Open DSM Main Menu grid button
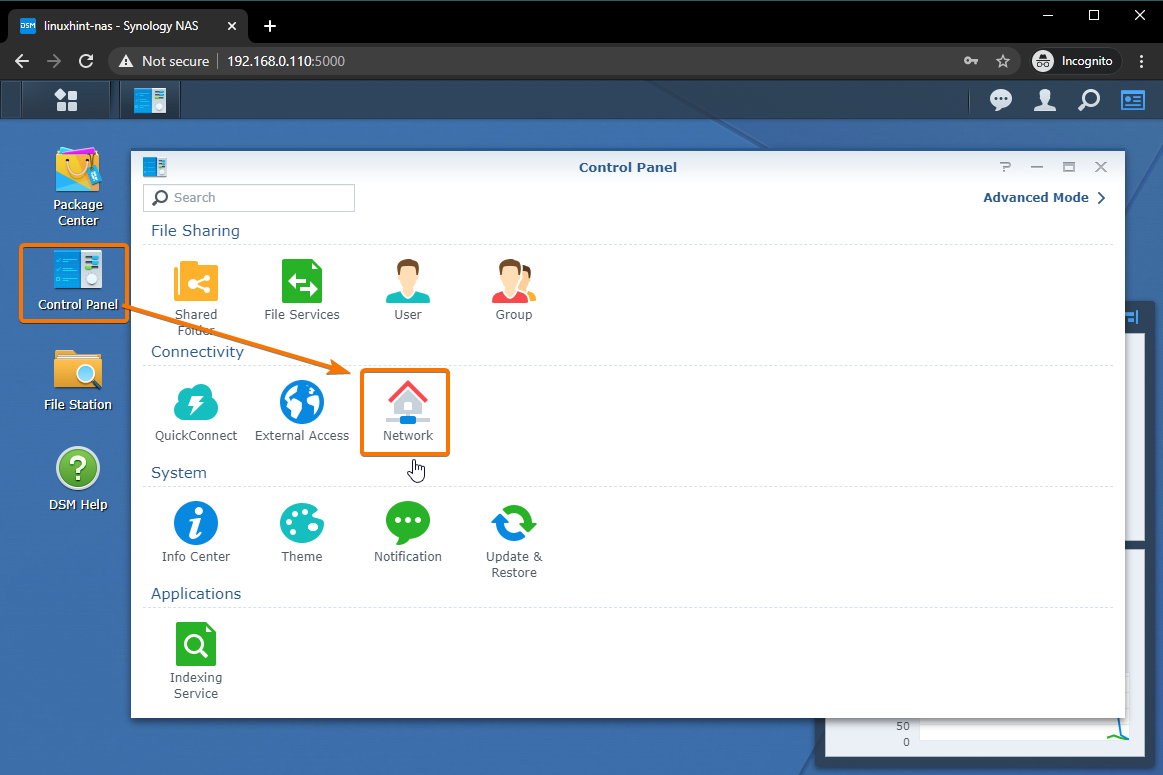Image resolution: width=1163 pixels, height=775 pixels. [66, 100]
